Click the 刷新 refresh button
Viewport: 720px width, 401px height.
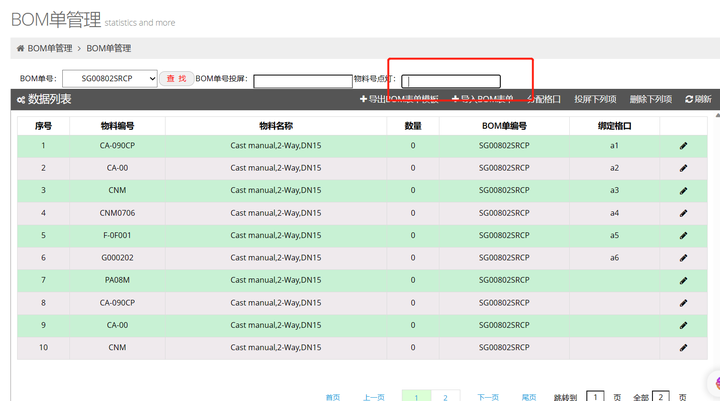click(x=698, y=99)
